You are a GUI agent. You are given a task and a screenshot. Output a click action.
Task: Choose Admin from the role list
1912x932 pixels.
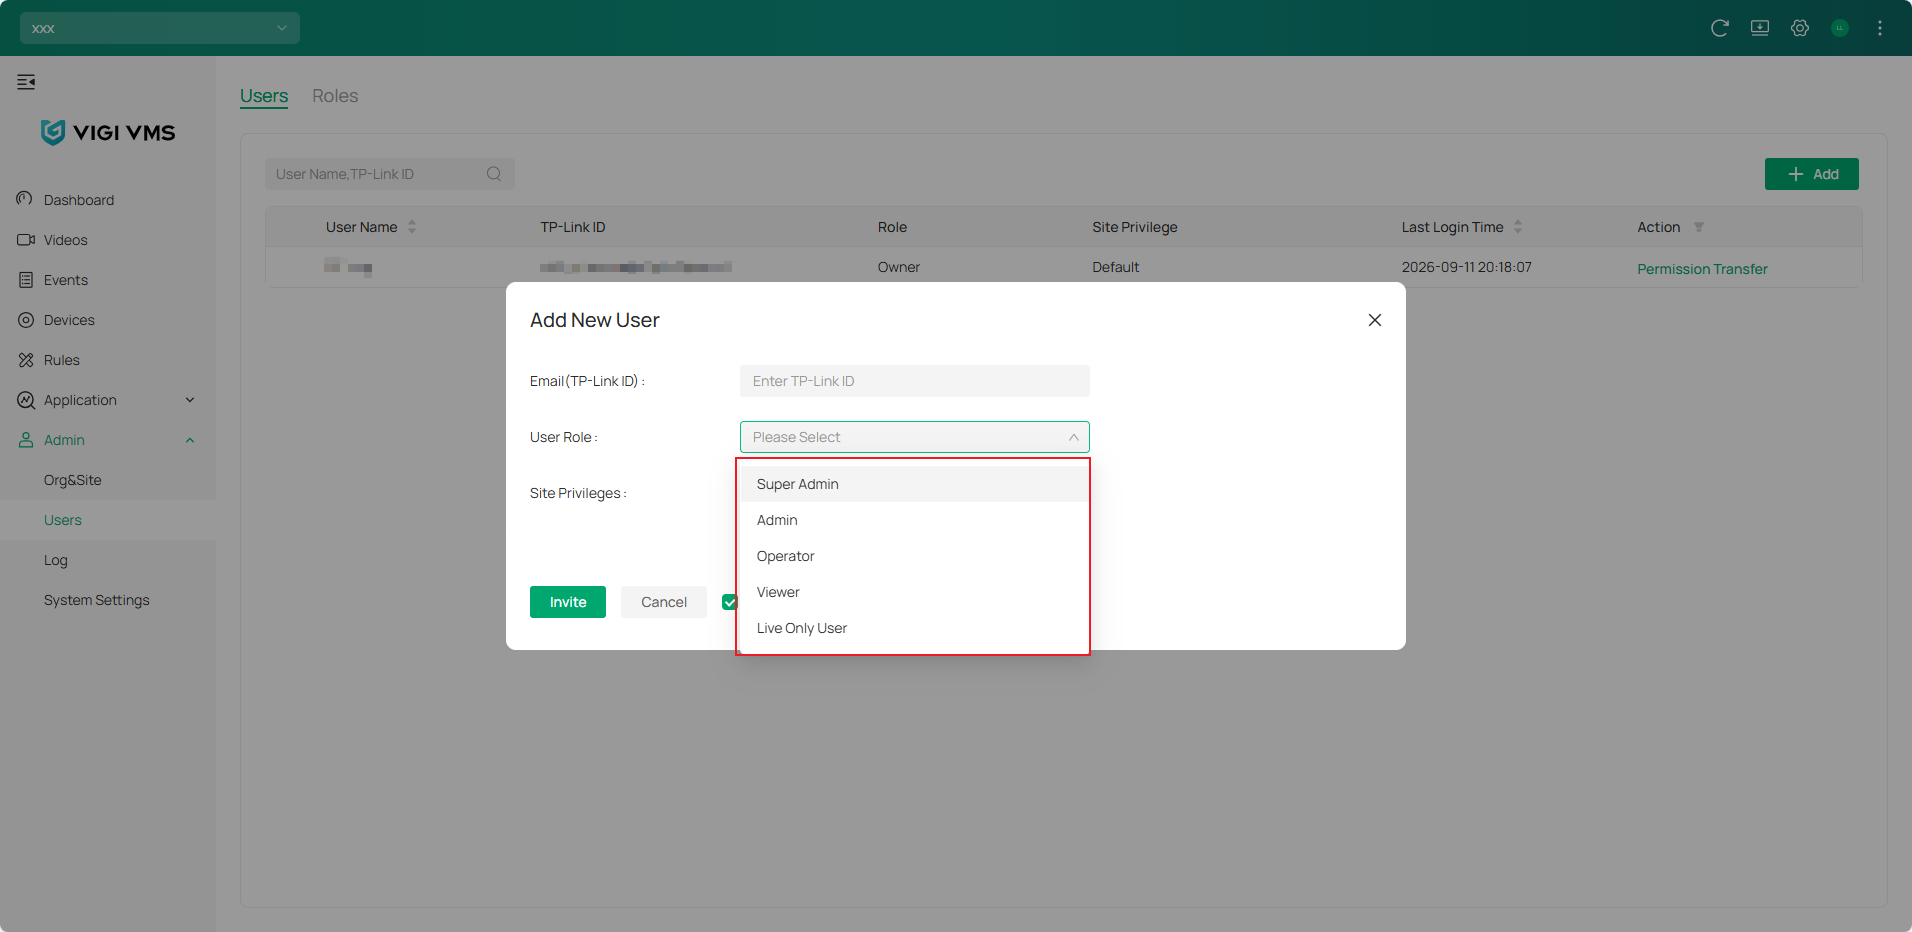click(x=913, y=520)
